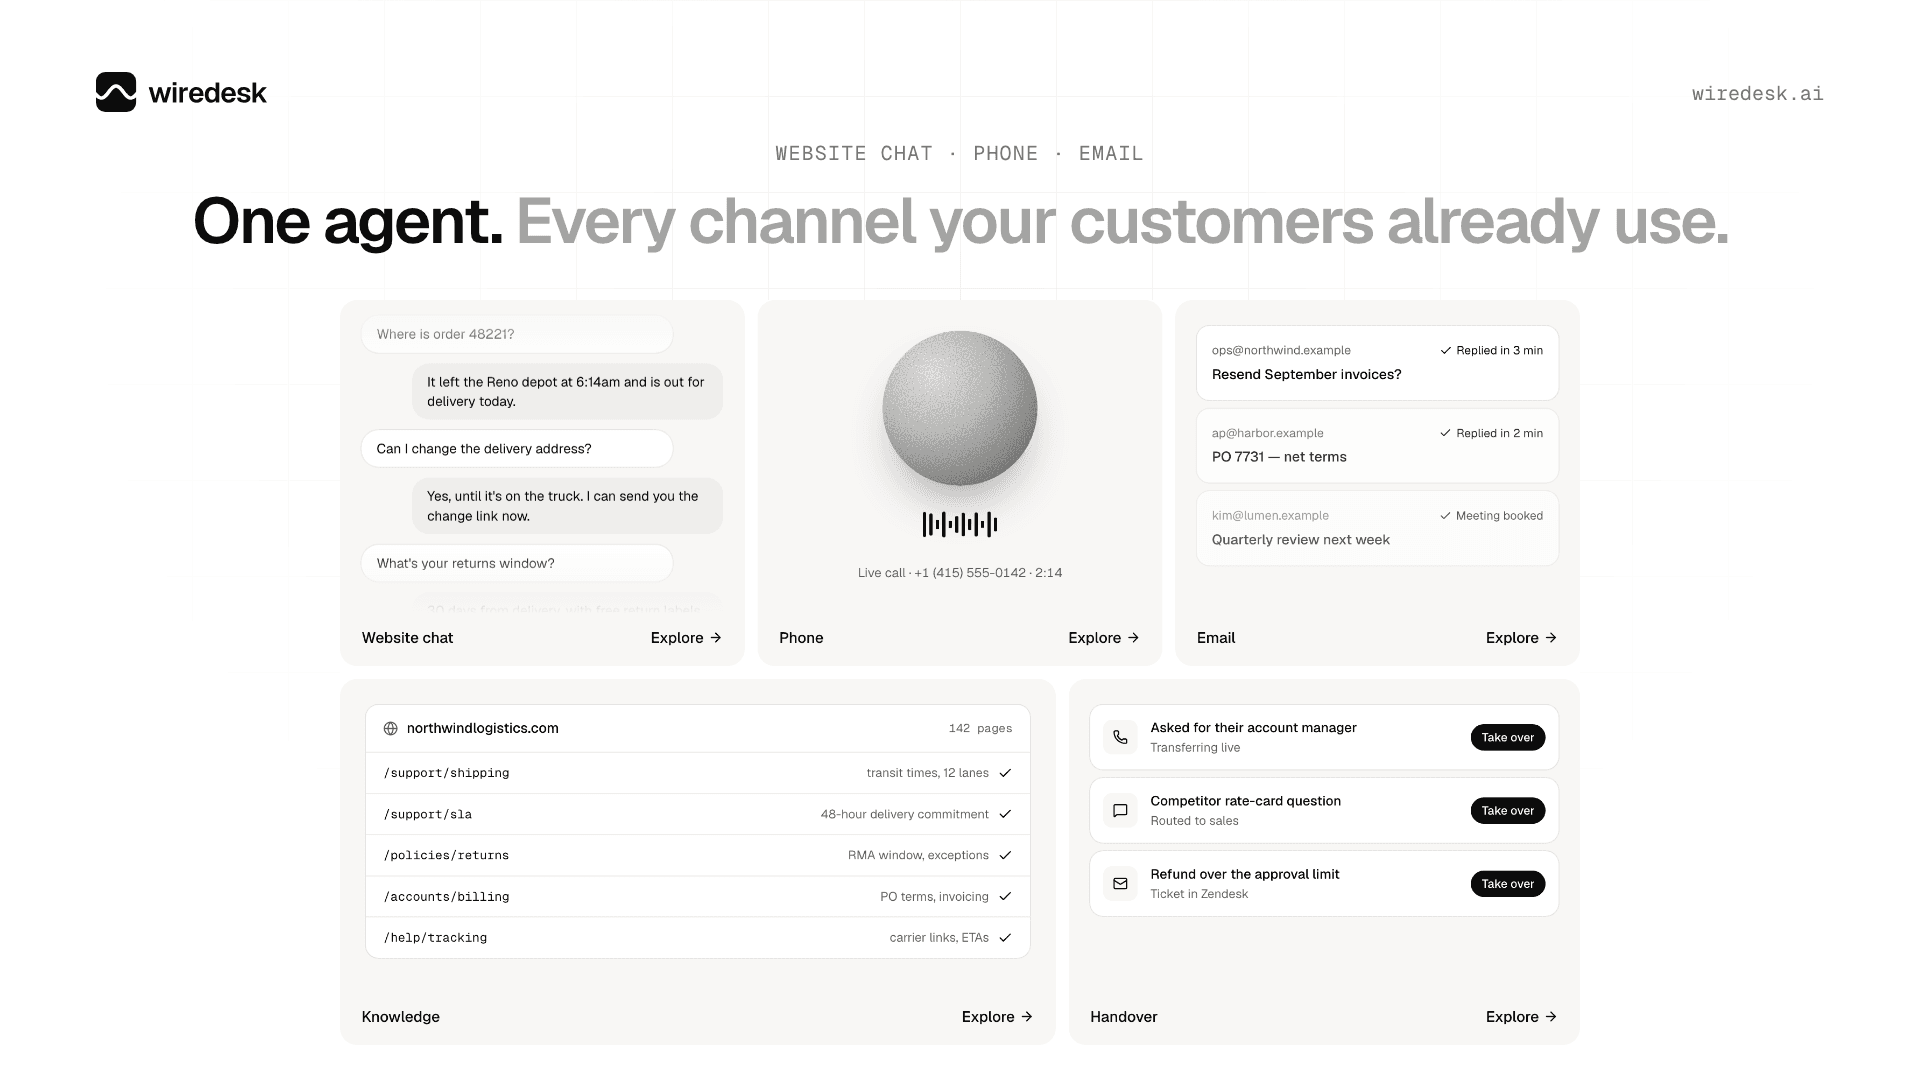Open Explore link in Phone card
The image size is (1920, 1080).
coord(1104,638)
